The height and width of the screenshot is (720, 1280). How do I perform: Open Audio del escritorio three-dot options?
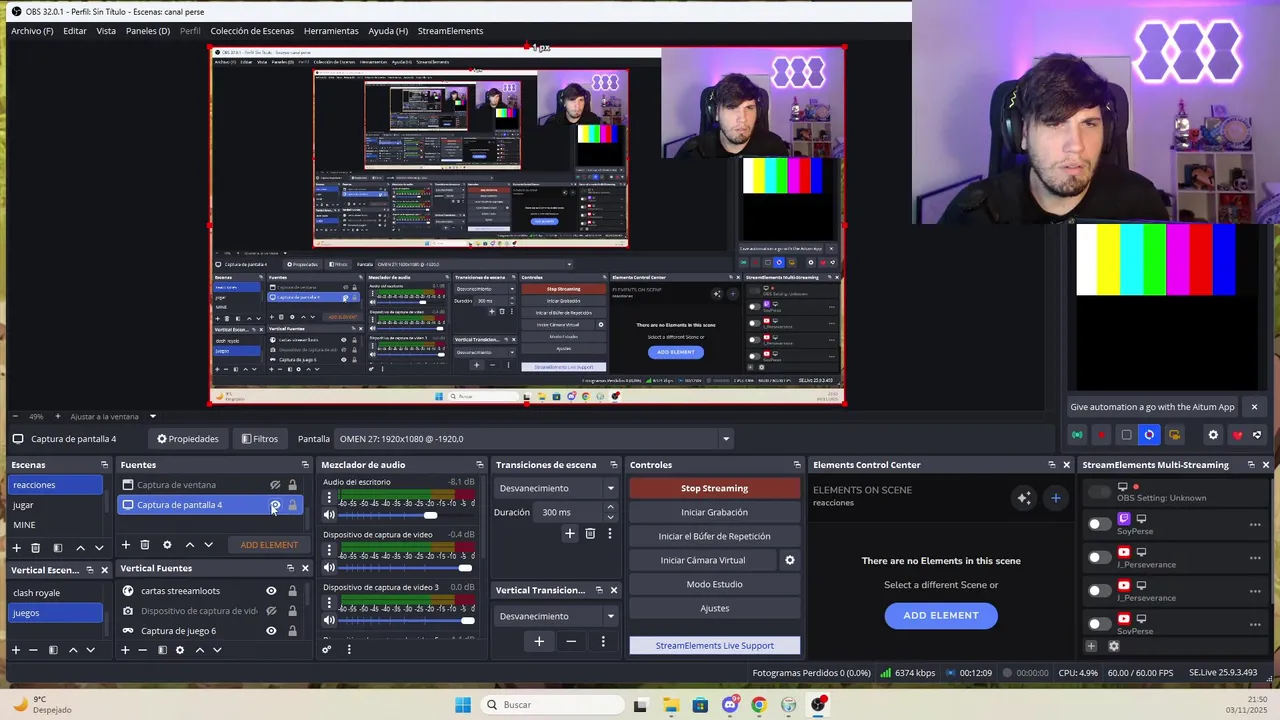329,497
